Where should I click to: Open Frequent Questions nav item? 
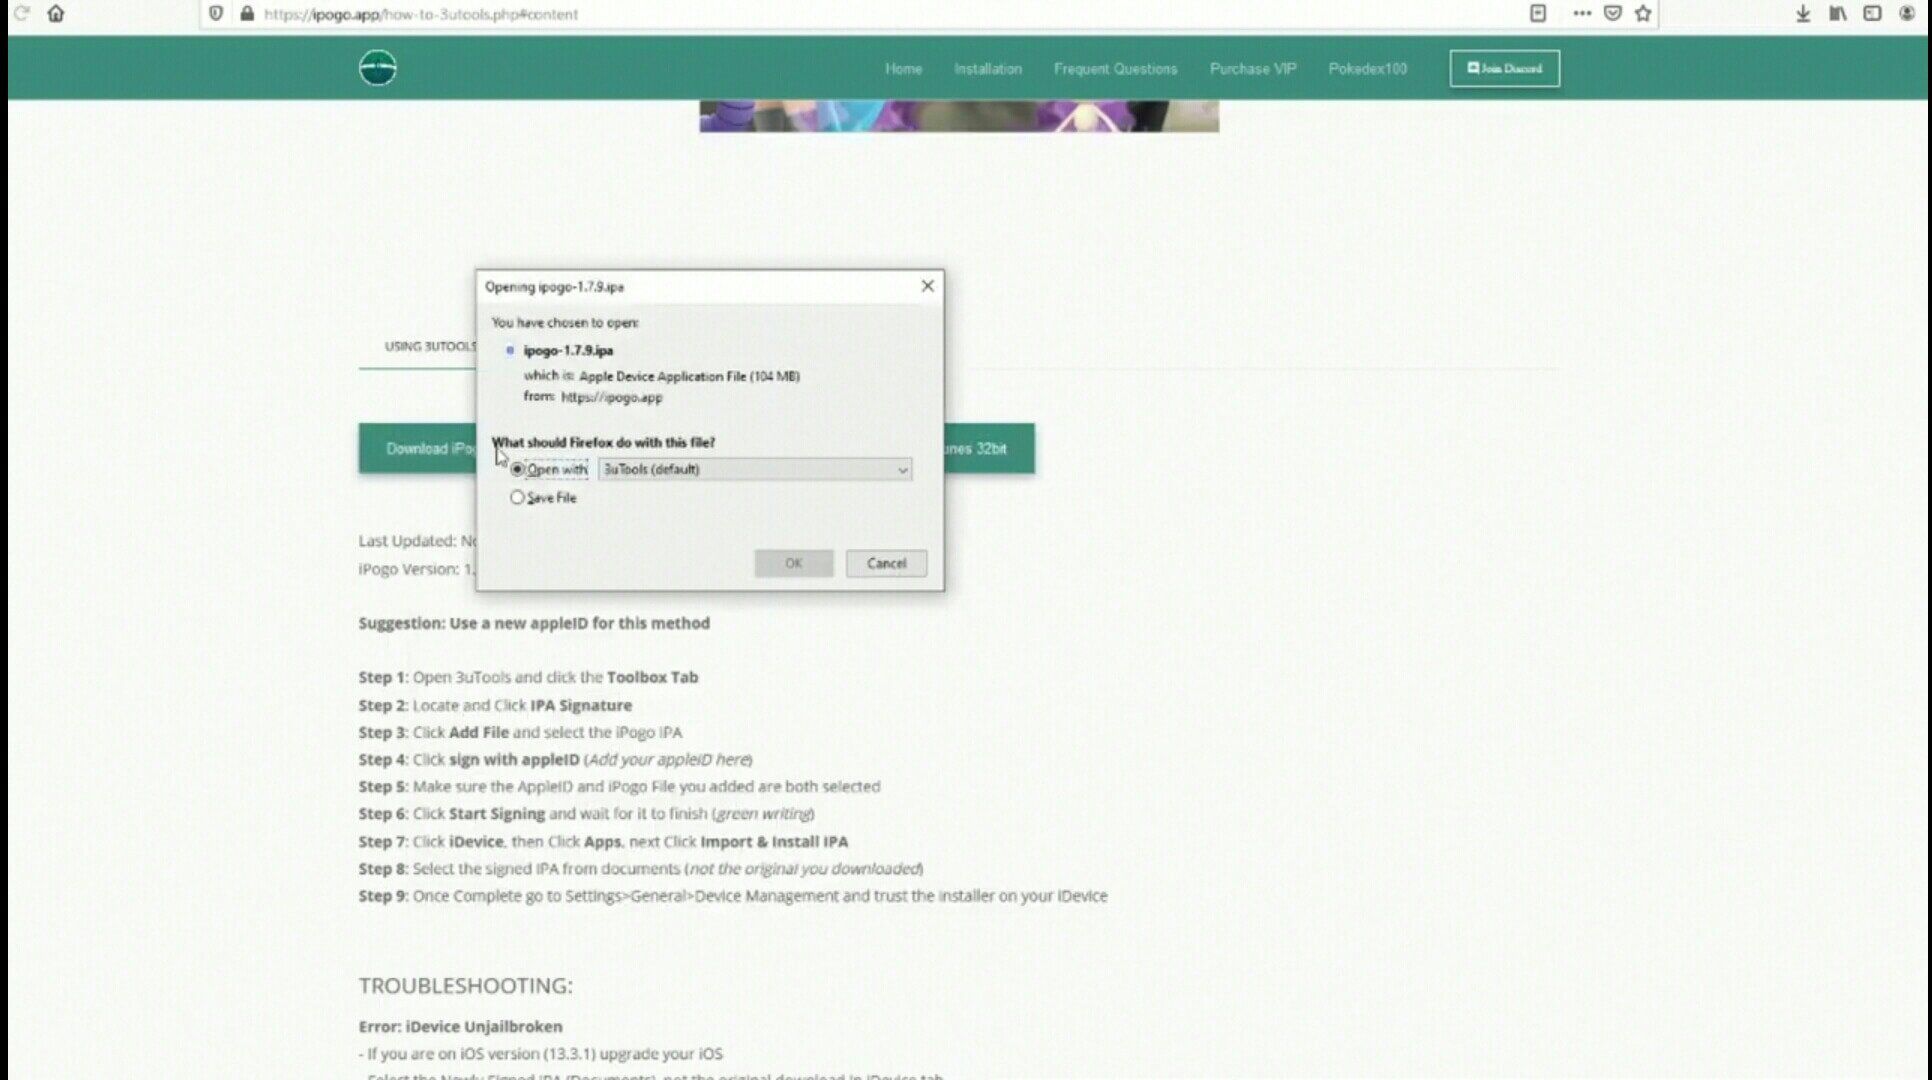pyautogui.click(x=1115, y=69)
